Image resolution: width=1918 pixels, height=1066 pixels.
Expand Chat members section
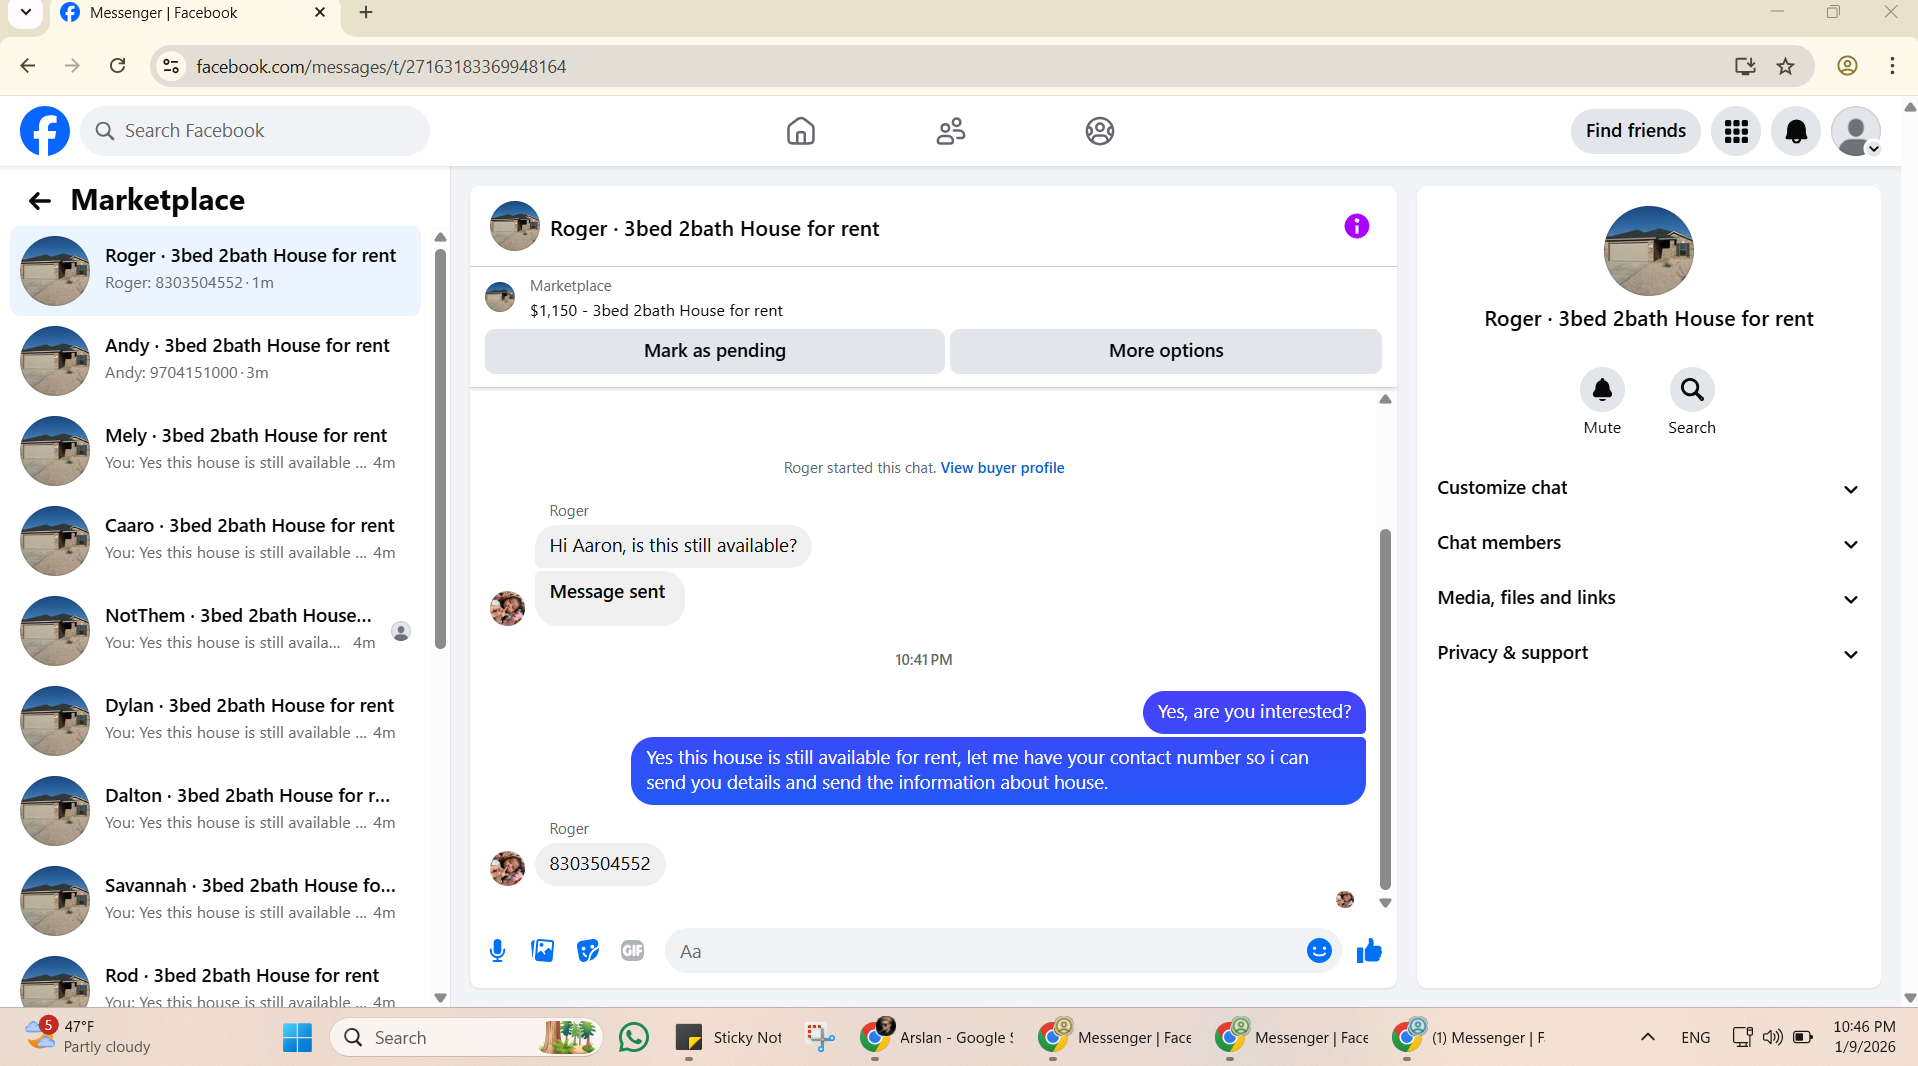click(x=1648, y=543)
